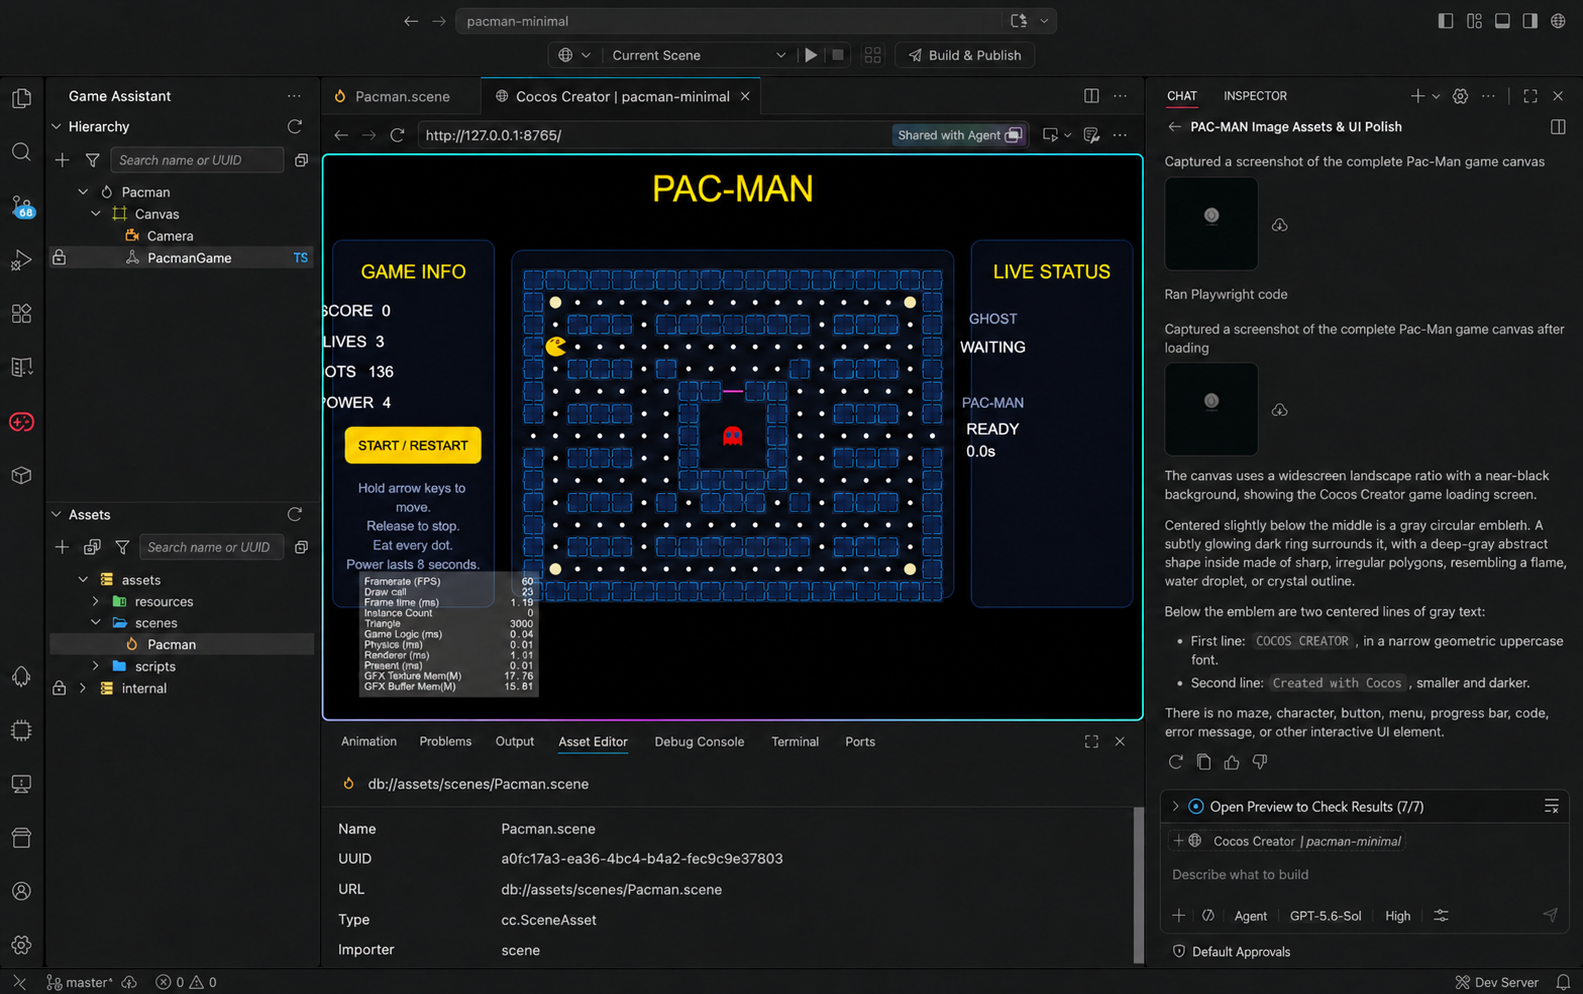Switch to the Pacman.scene tab
The image size is (1583, 994).
click(402, 96)
